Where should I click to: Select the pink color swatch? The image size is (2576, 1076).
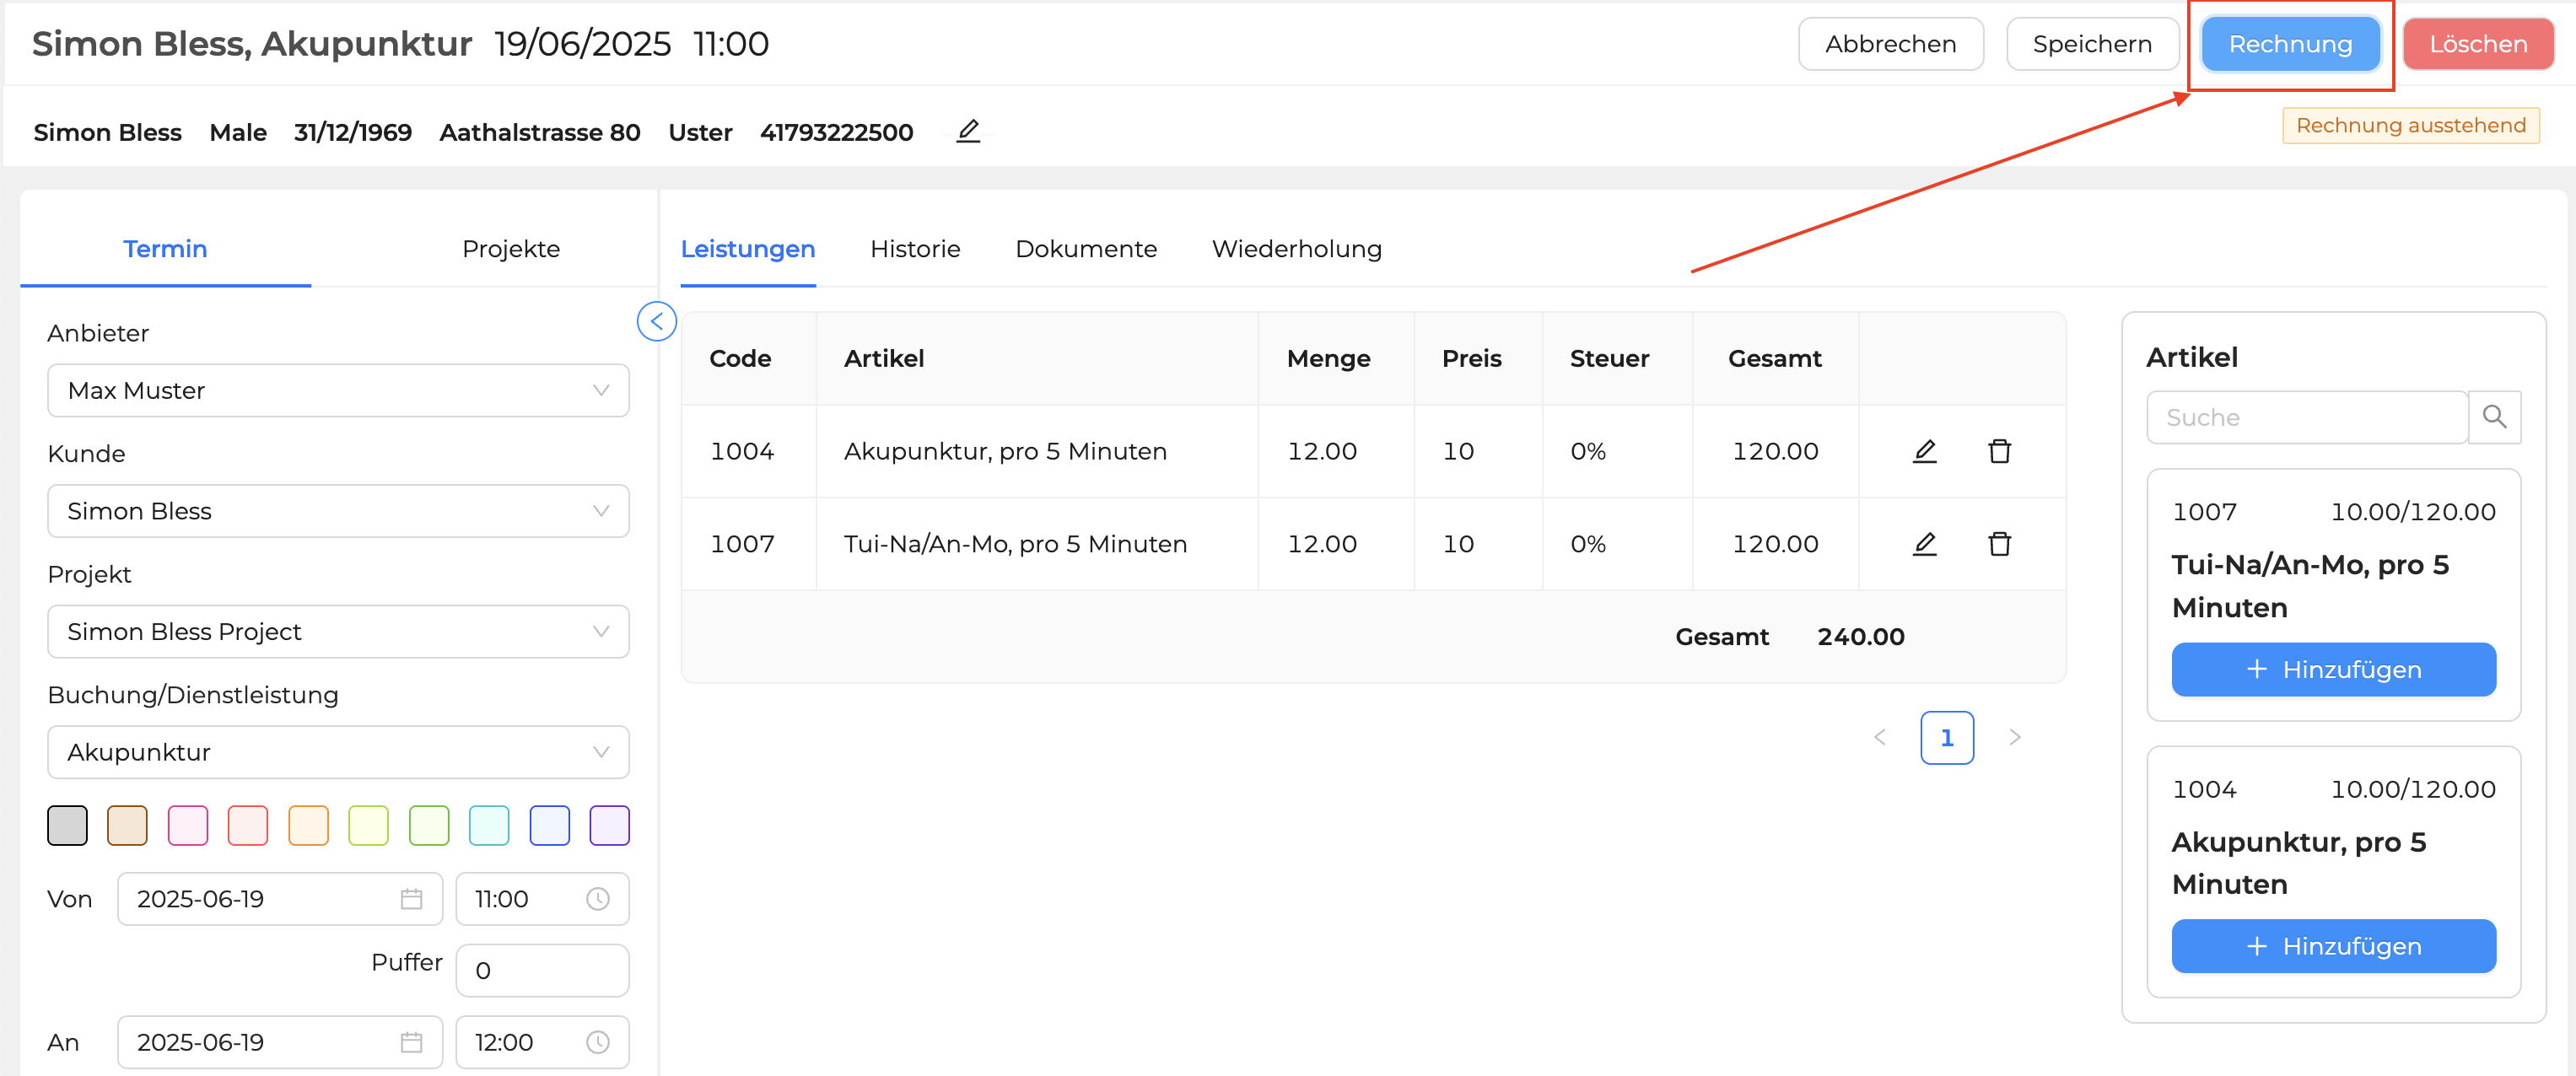coord(188,825)
